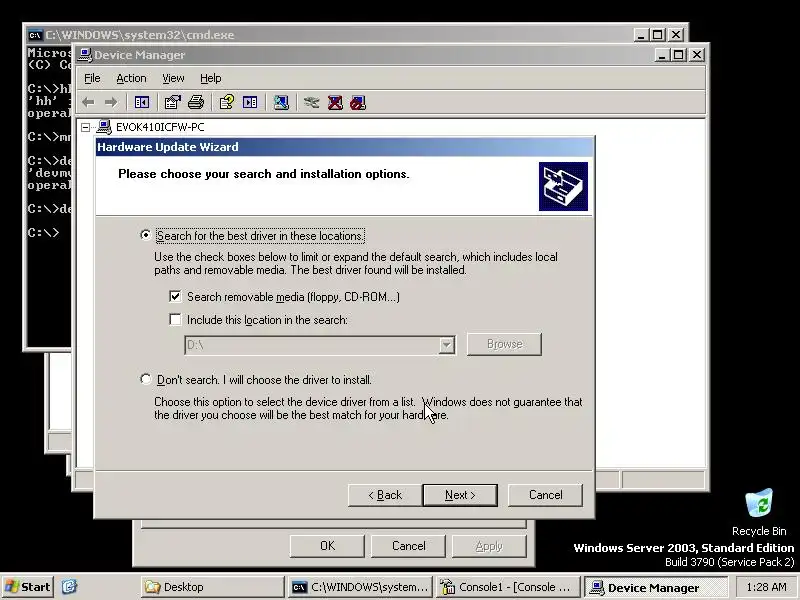Minimize the cmd.exe window
This screenshot has height=600, width=800.
coord(641,35)
